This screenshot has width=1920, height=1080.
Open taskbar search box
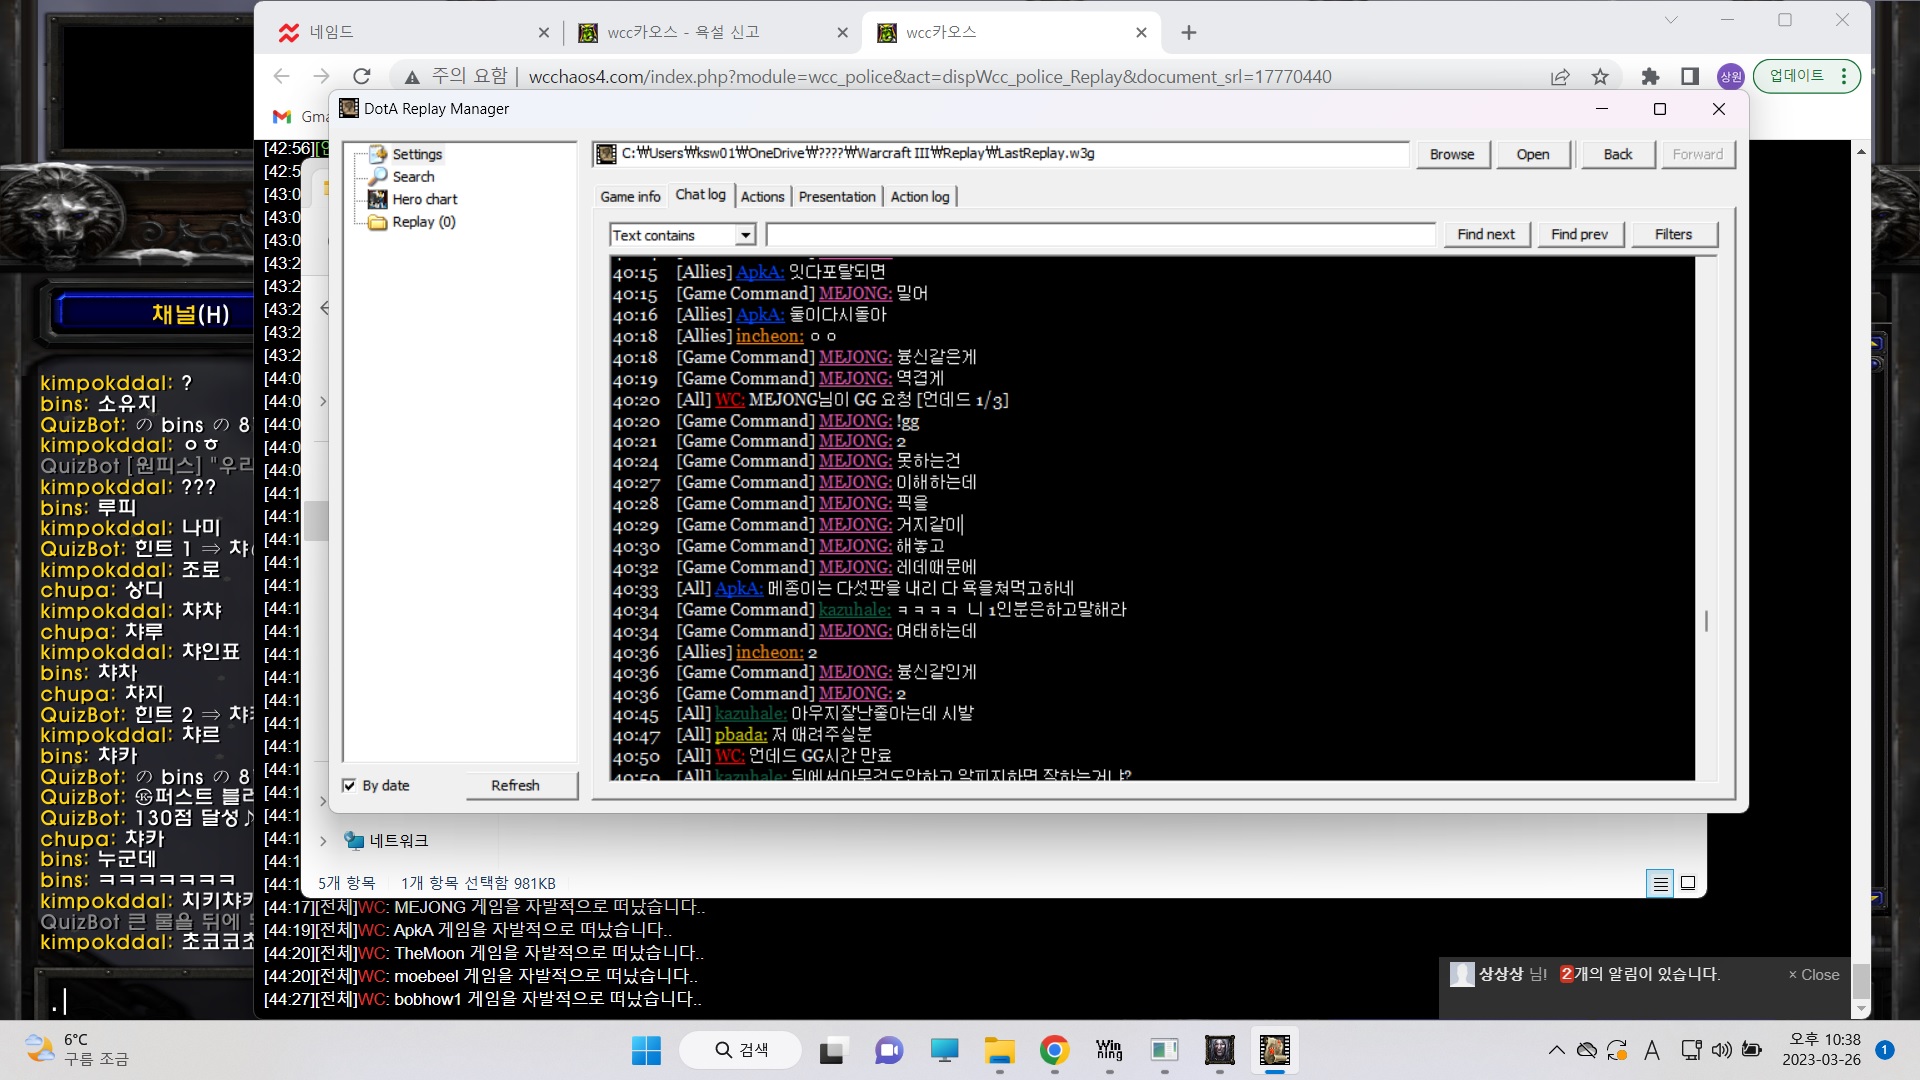741,1050
